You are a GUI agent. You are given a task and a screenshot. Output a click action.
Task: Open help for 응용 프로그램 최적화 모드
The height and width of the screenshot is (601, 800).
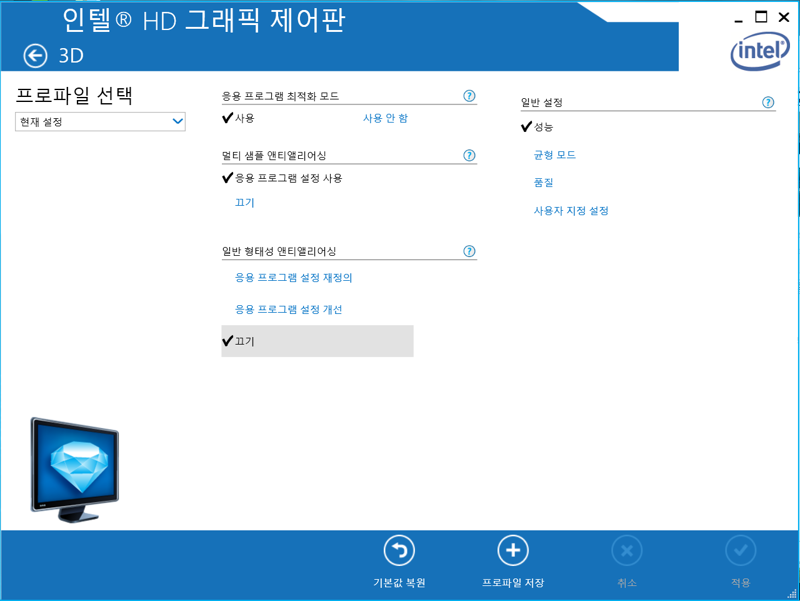click(469, 96)
